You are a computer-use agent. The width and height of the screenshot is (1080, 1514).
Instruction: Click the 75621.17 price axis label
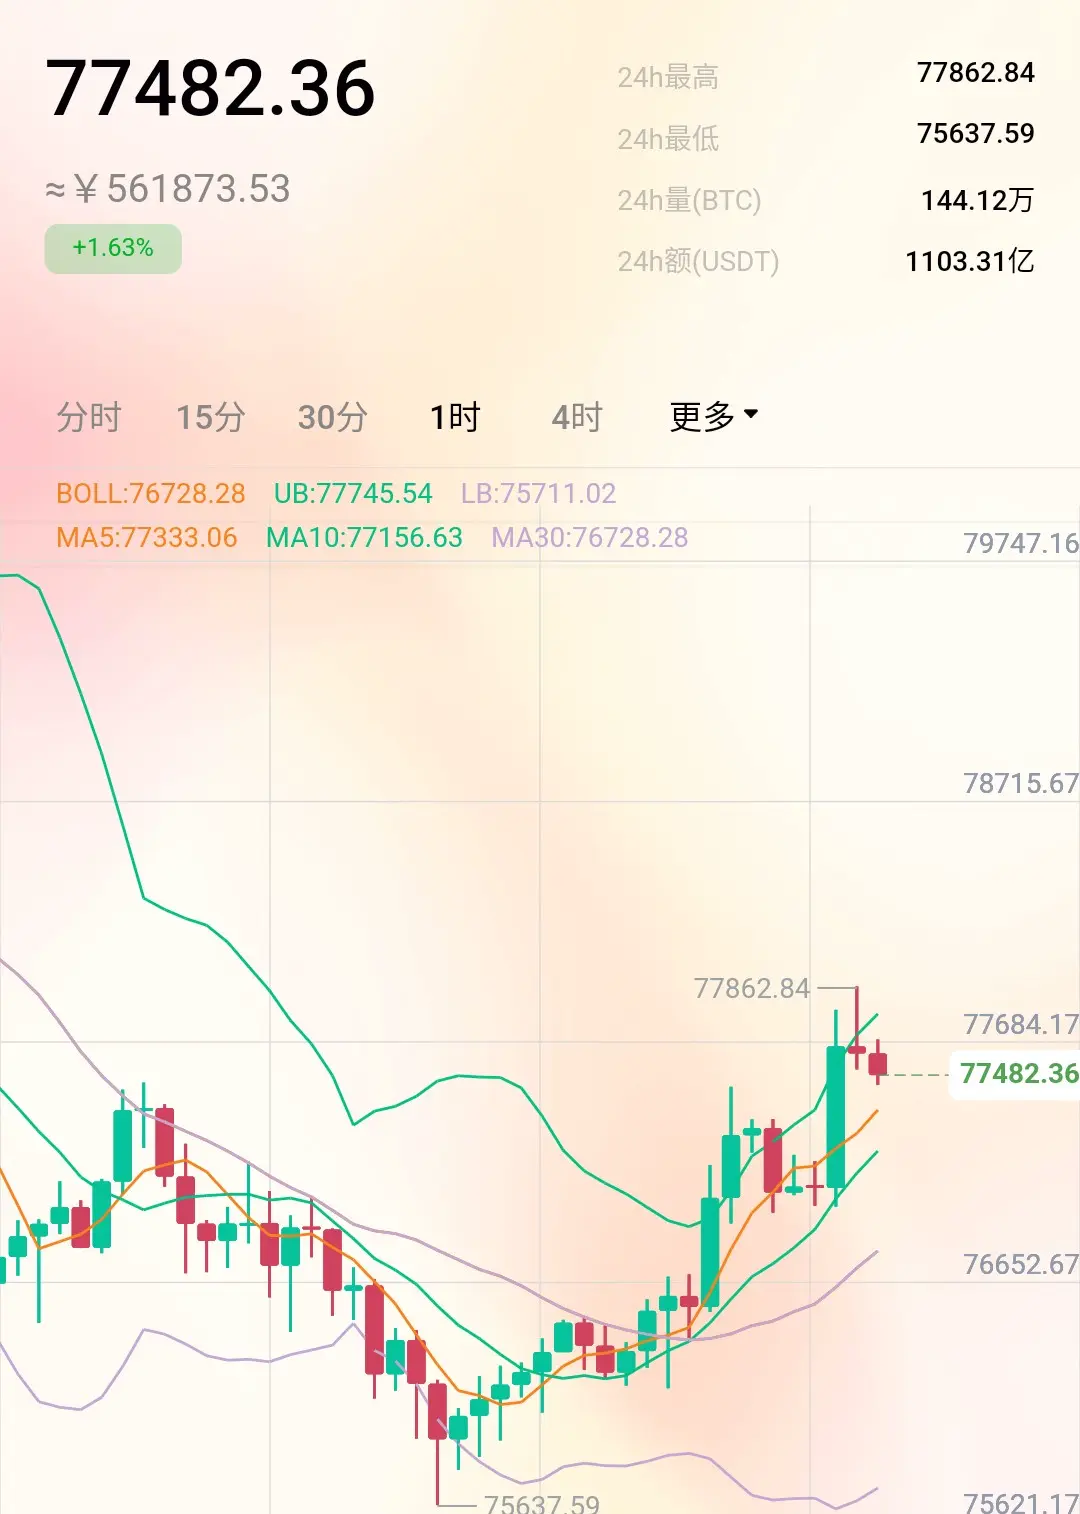[x=1021, y=1502]
